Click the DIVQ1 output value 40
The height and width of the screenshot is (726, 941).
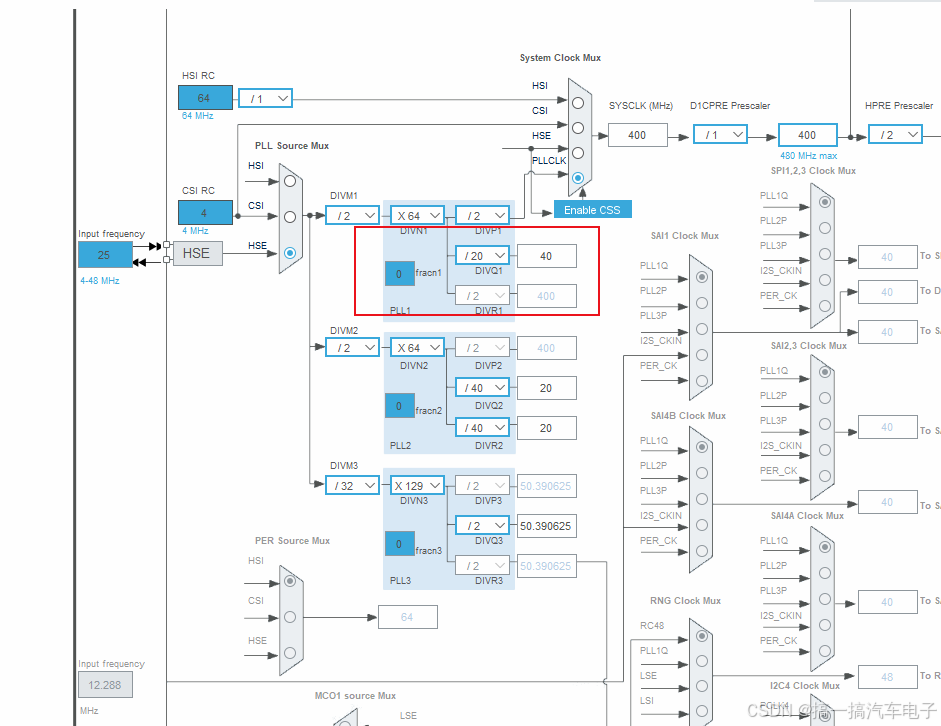(x=546, y=256)
